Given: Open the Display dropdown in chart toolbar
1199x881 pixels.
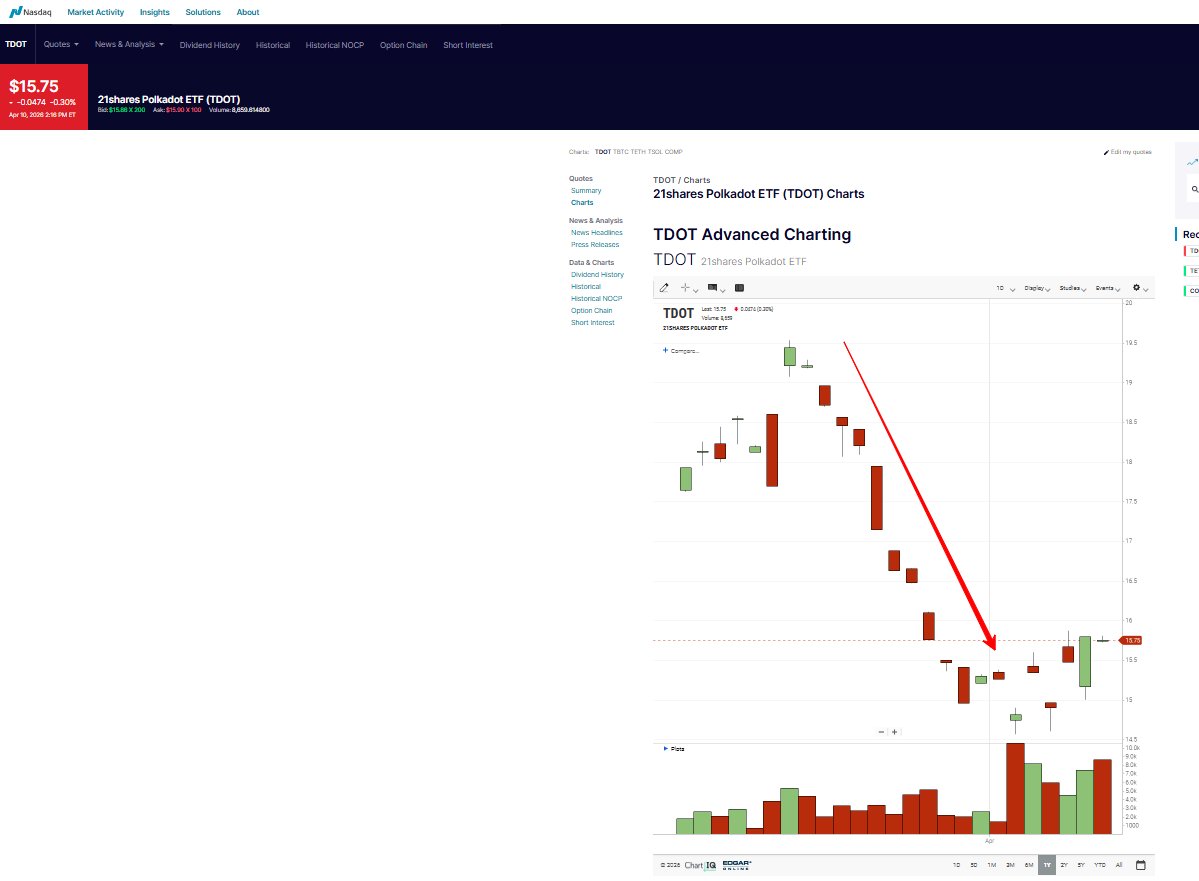Looking at the screenshot, I should click(x=1038, y=288).
